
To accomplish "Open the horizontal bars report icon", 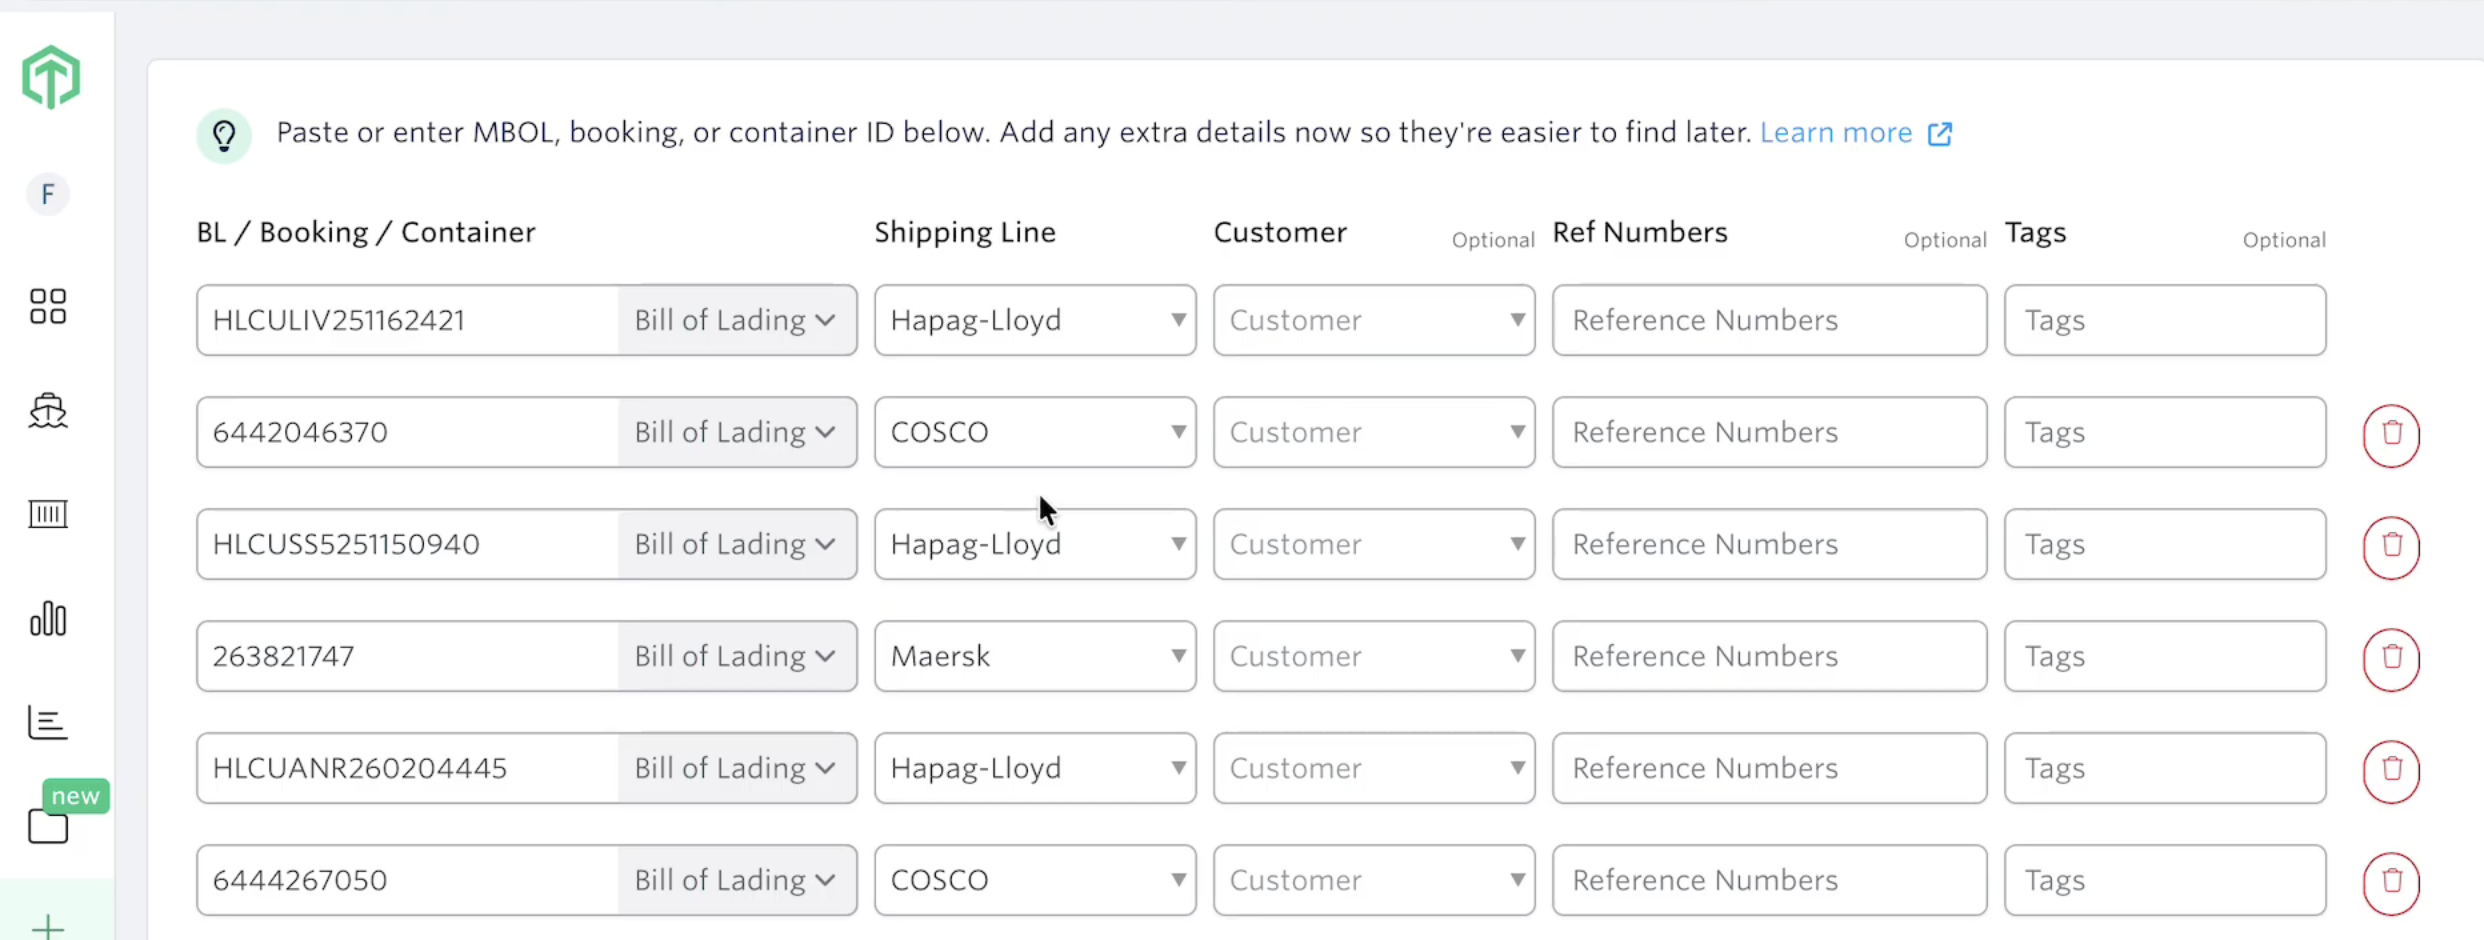I will (48, 722).
